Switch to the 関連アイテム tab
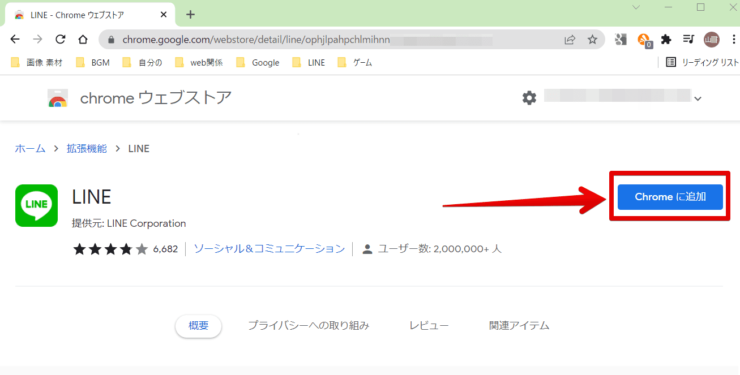Screen dimensions: 740x375 point(519,325)
